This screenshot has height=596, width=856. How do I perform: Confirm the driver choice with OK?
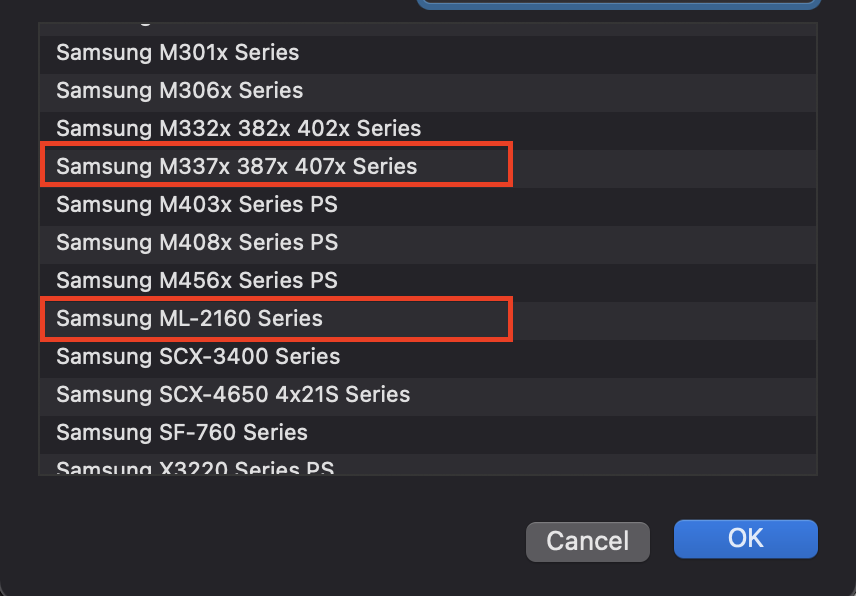[745, 538]
